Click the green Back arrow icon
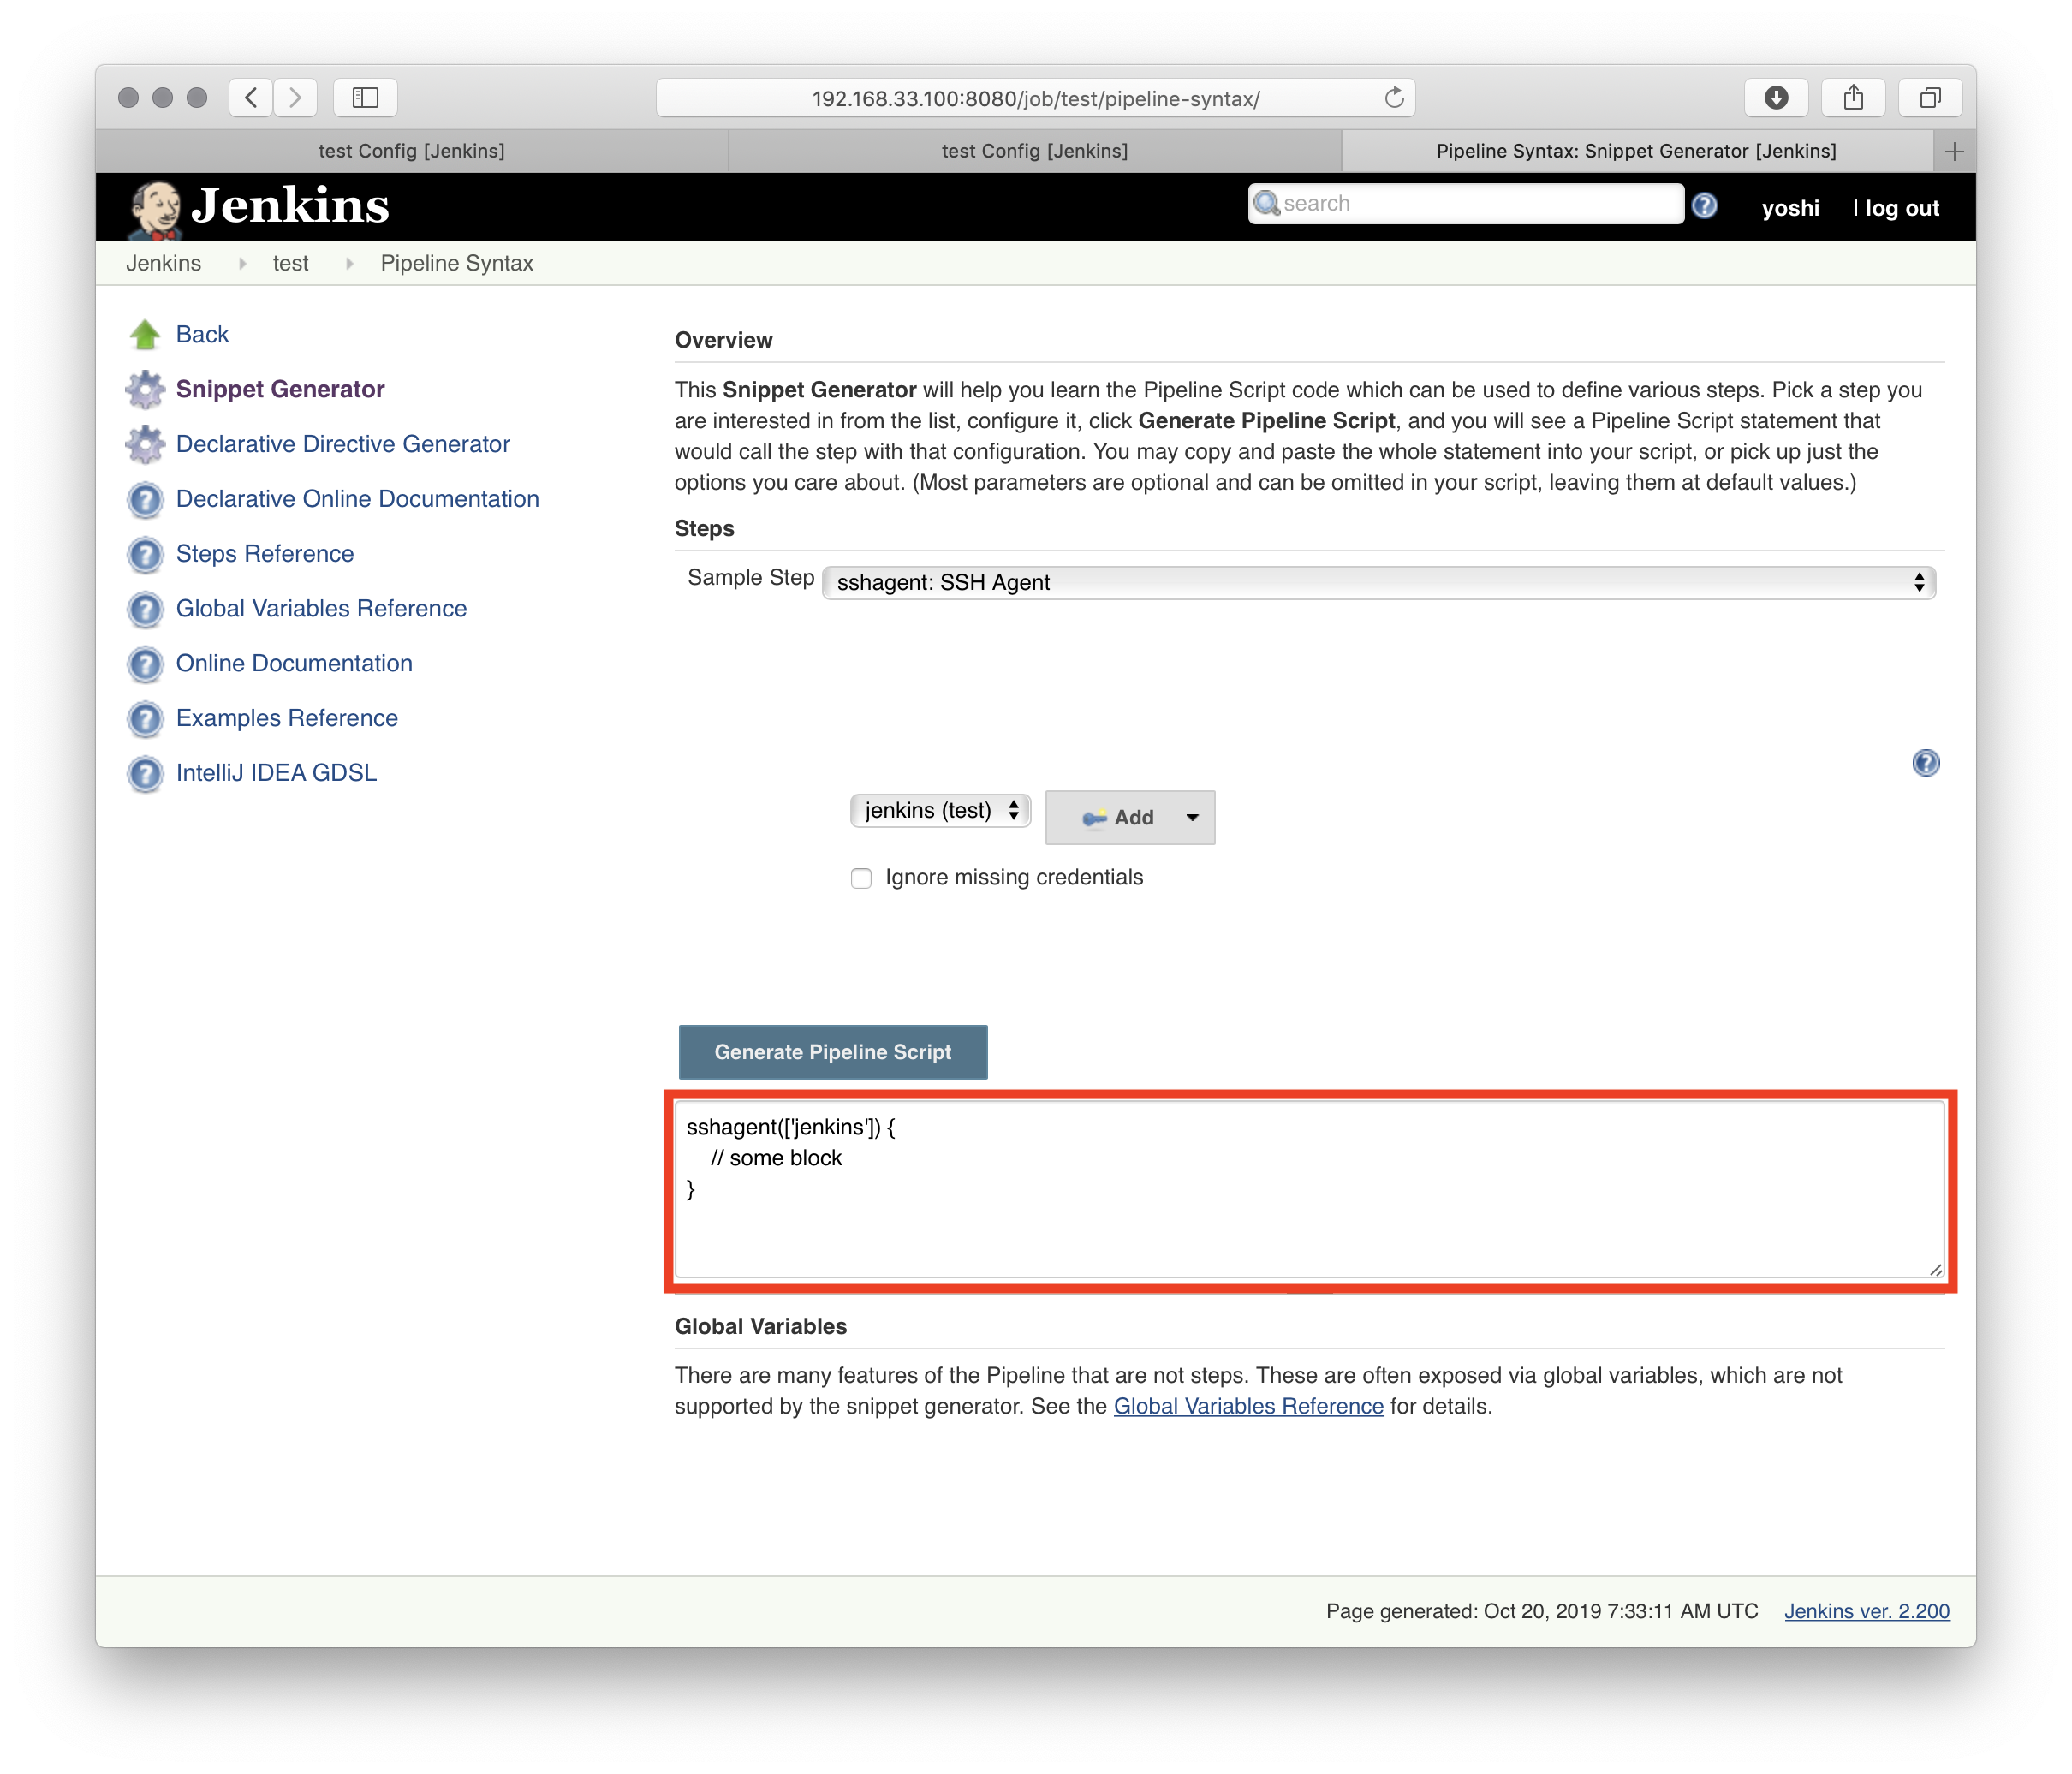 point(145,335)
